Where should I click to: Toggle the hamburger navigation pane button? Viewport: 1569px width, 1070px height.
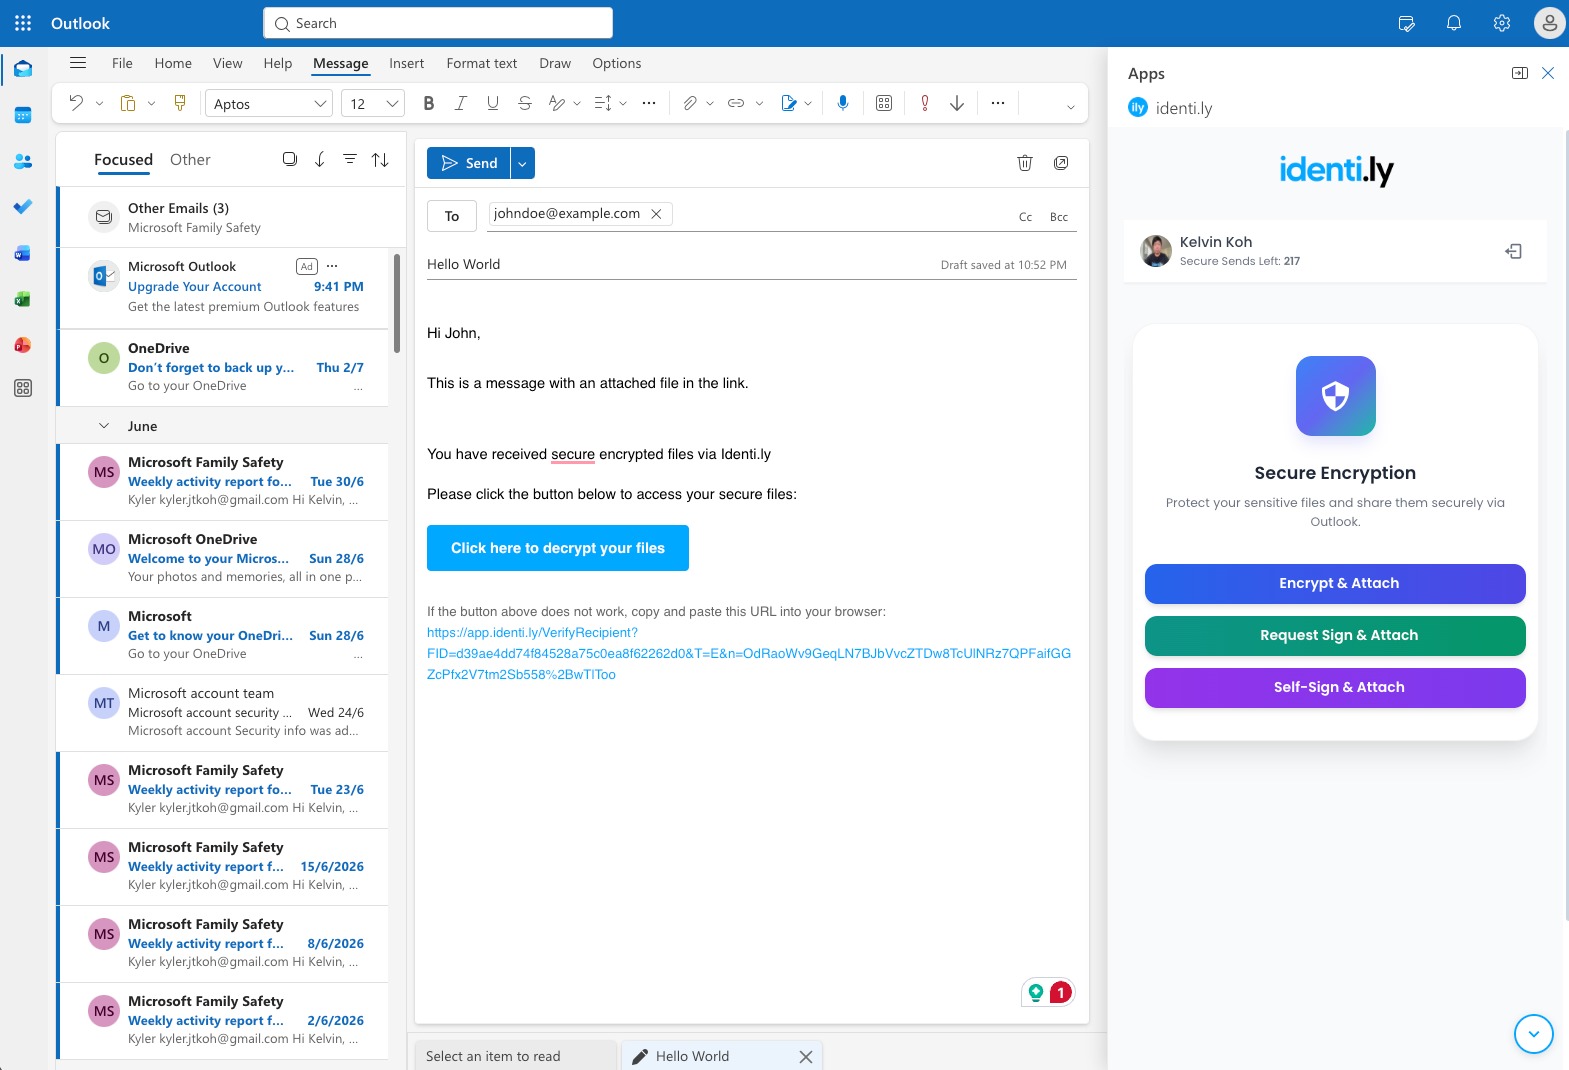tap(78, 63)
